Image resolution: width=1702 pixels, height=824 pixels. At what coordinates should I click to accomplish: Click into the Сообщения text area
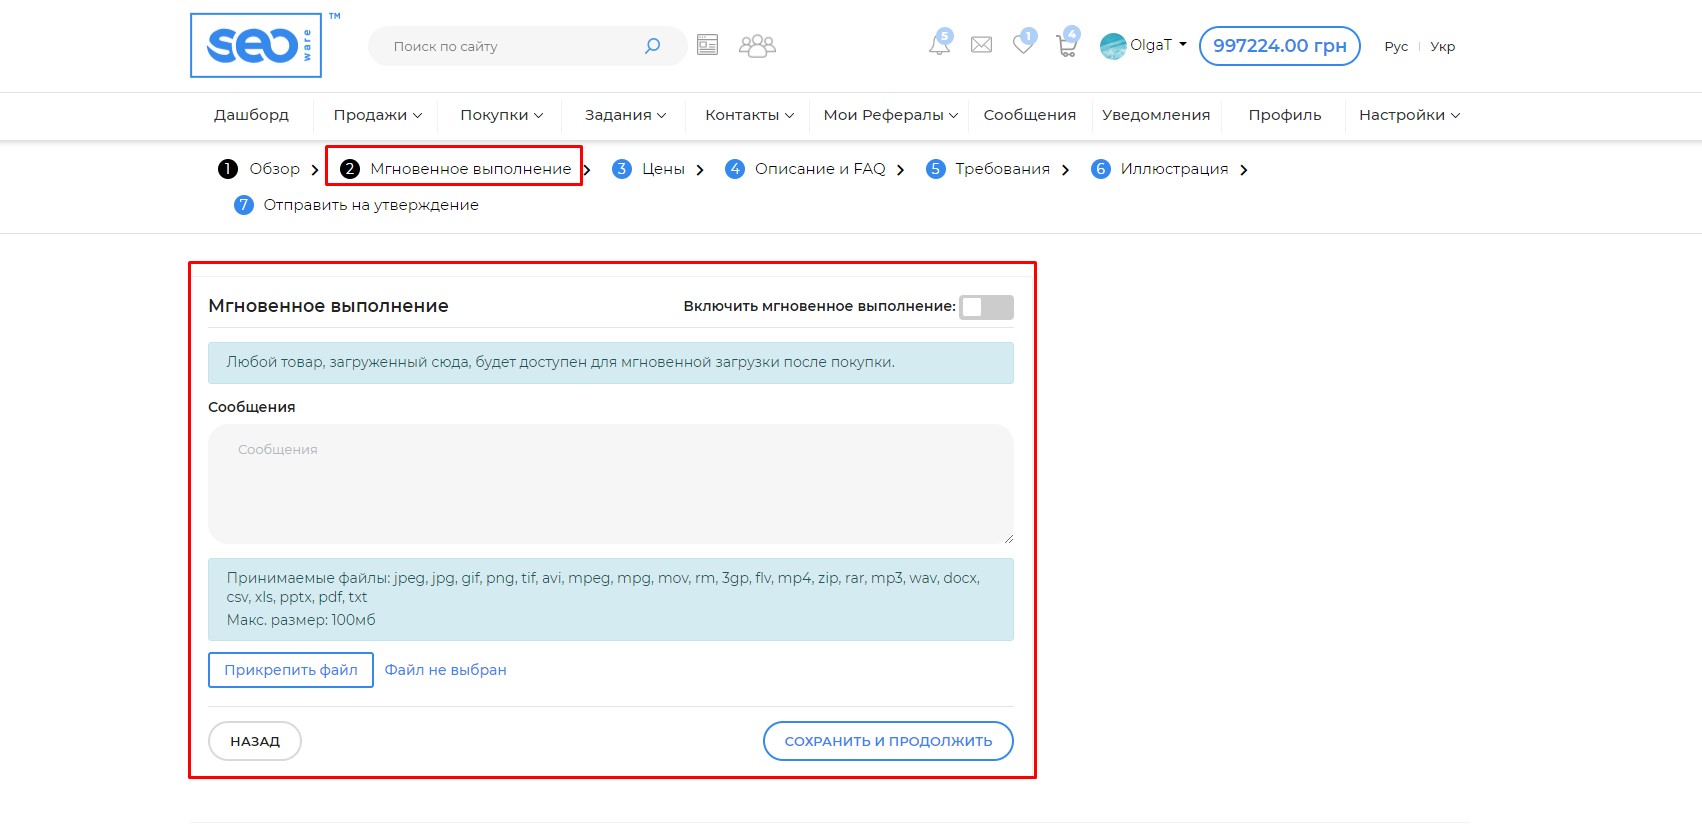coord(610,484)
